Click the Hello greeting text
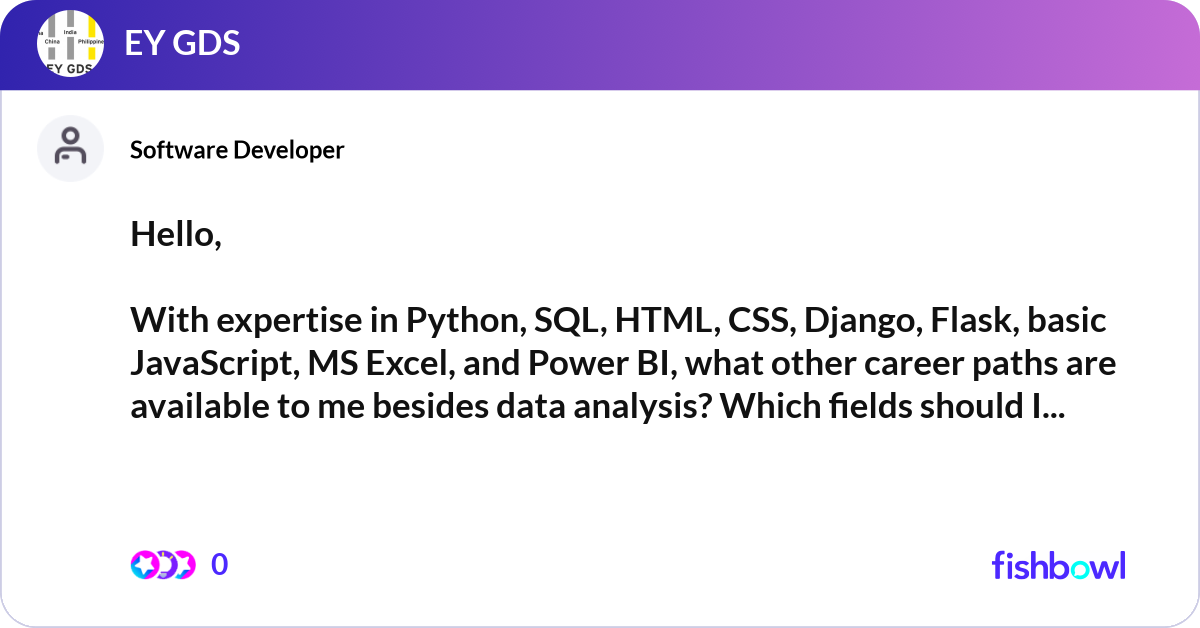 pyautogui.click(x=177, y=235)
